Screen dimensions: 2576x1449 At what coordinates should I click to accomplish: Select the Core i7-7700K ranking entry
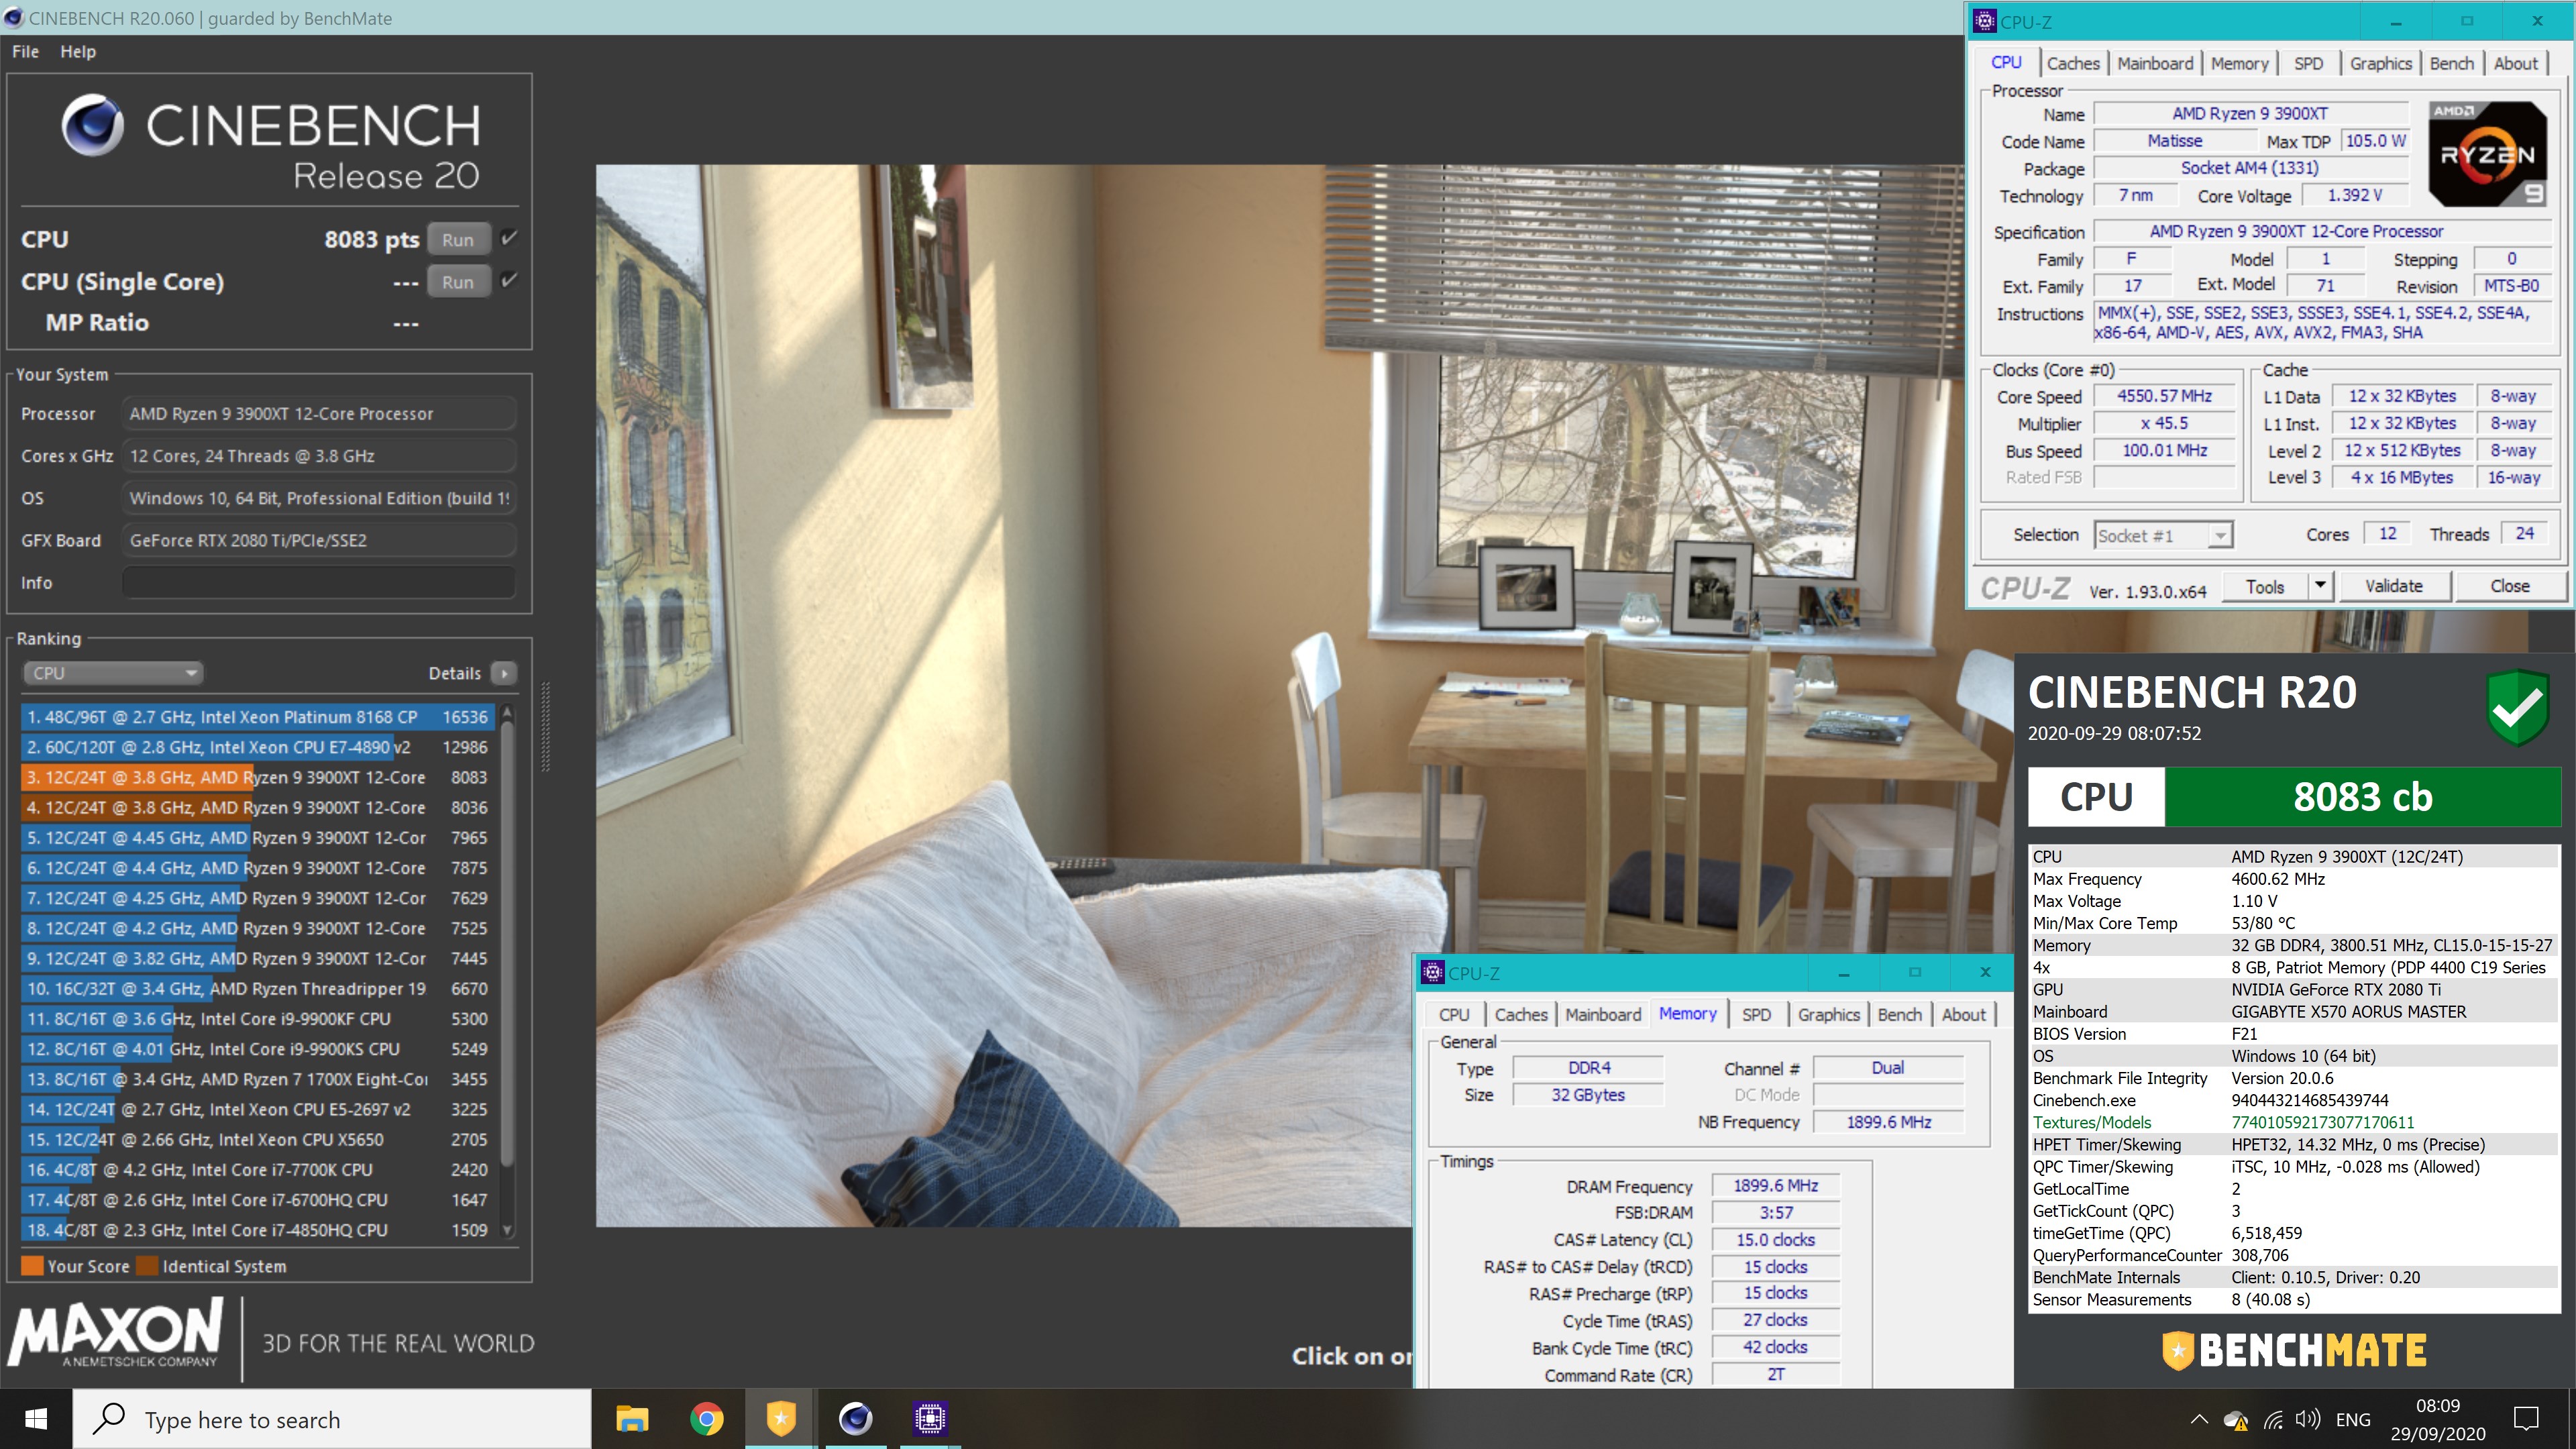coord(257,1170)
